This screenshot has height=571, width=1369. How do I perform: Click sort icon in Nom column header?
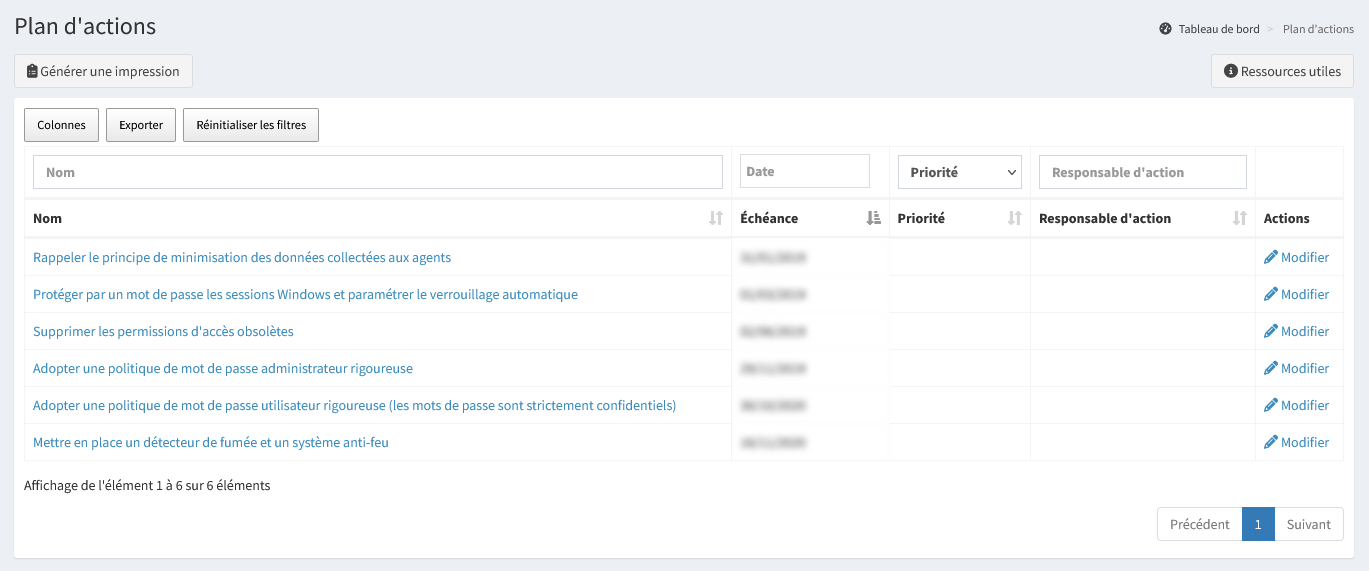tap(715, 218)
